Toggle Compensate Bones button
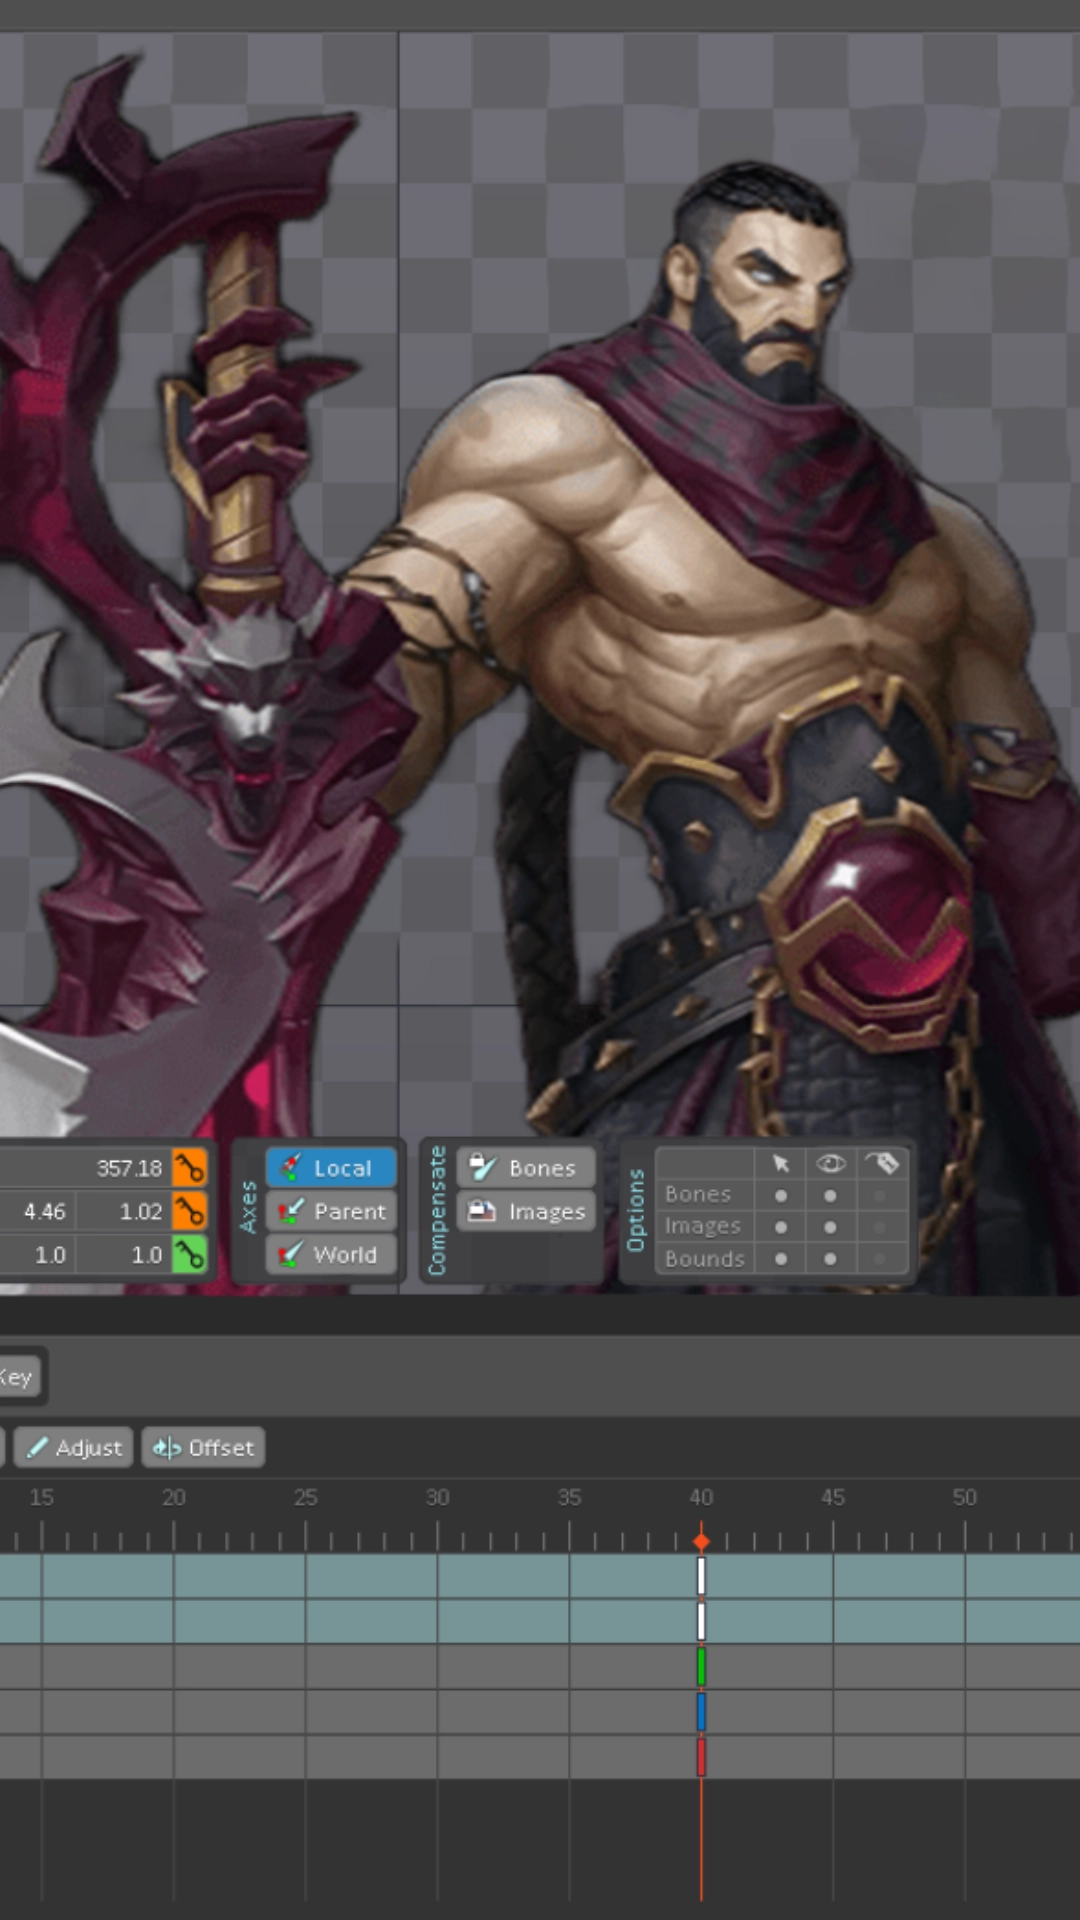Screen dimensions: 1080x1920 click(526, 1167)
